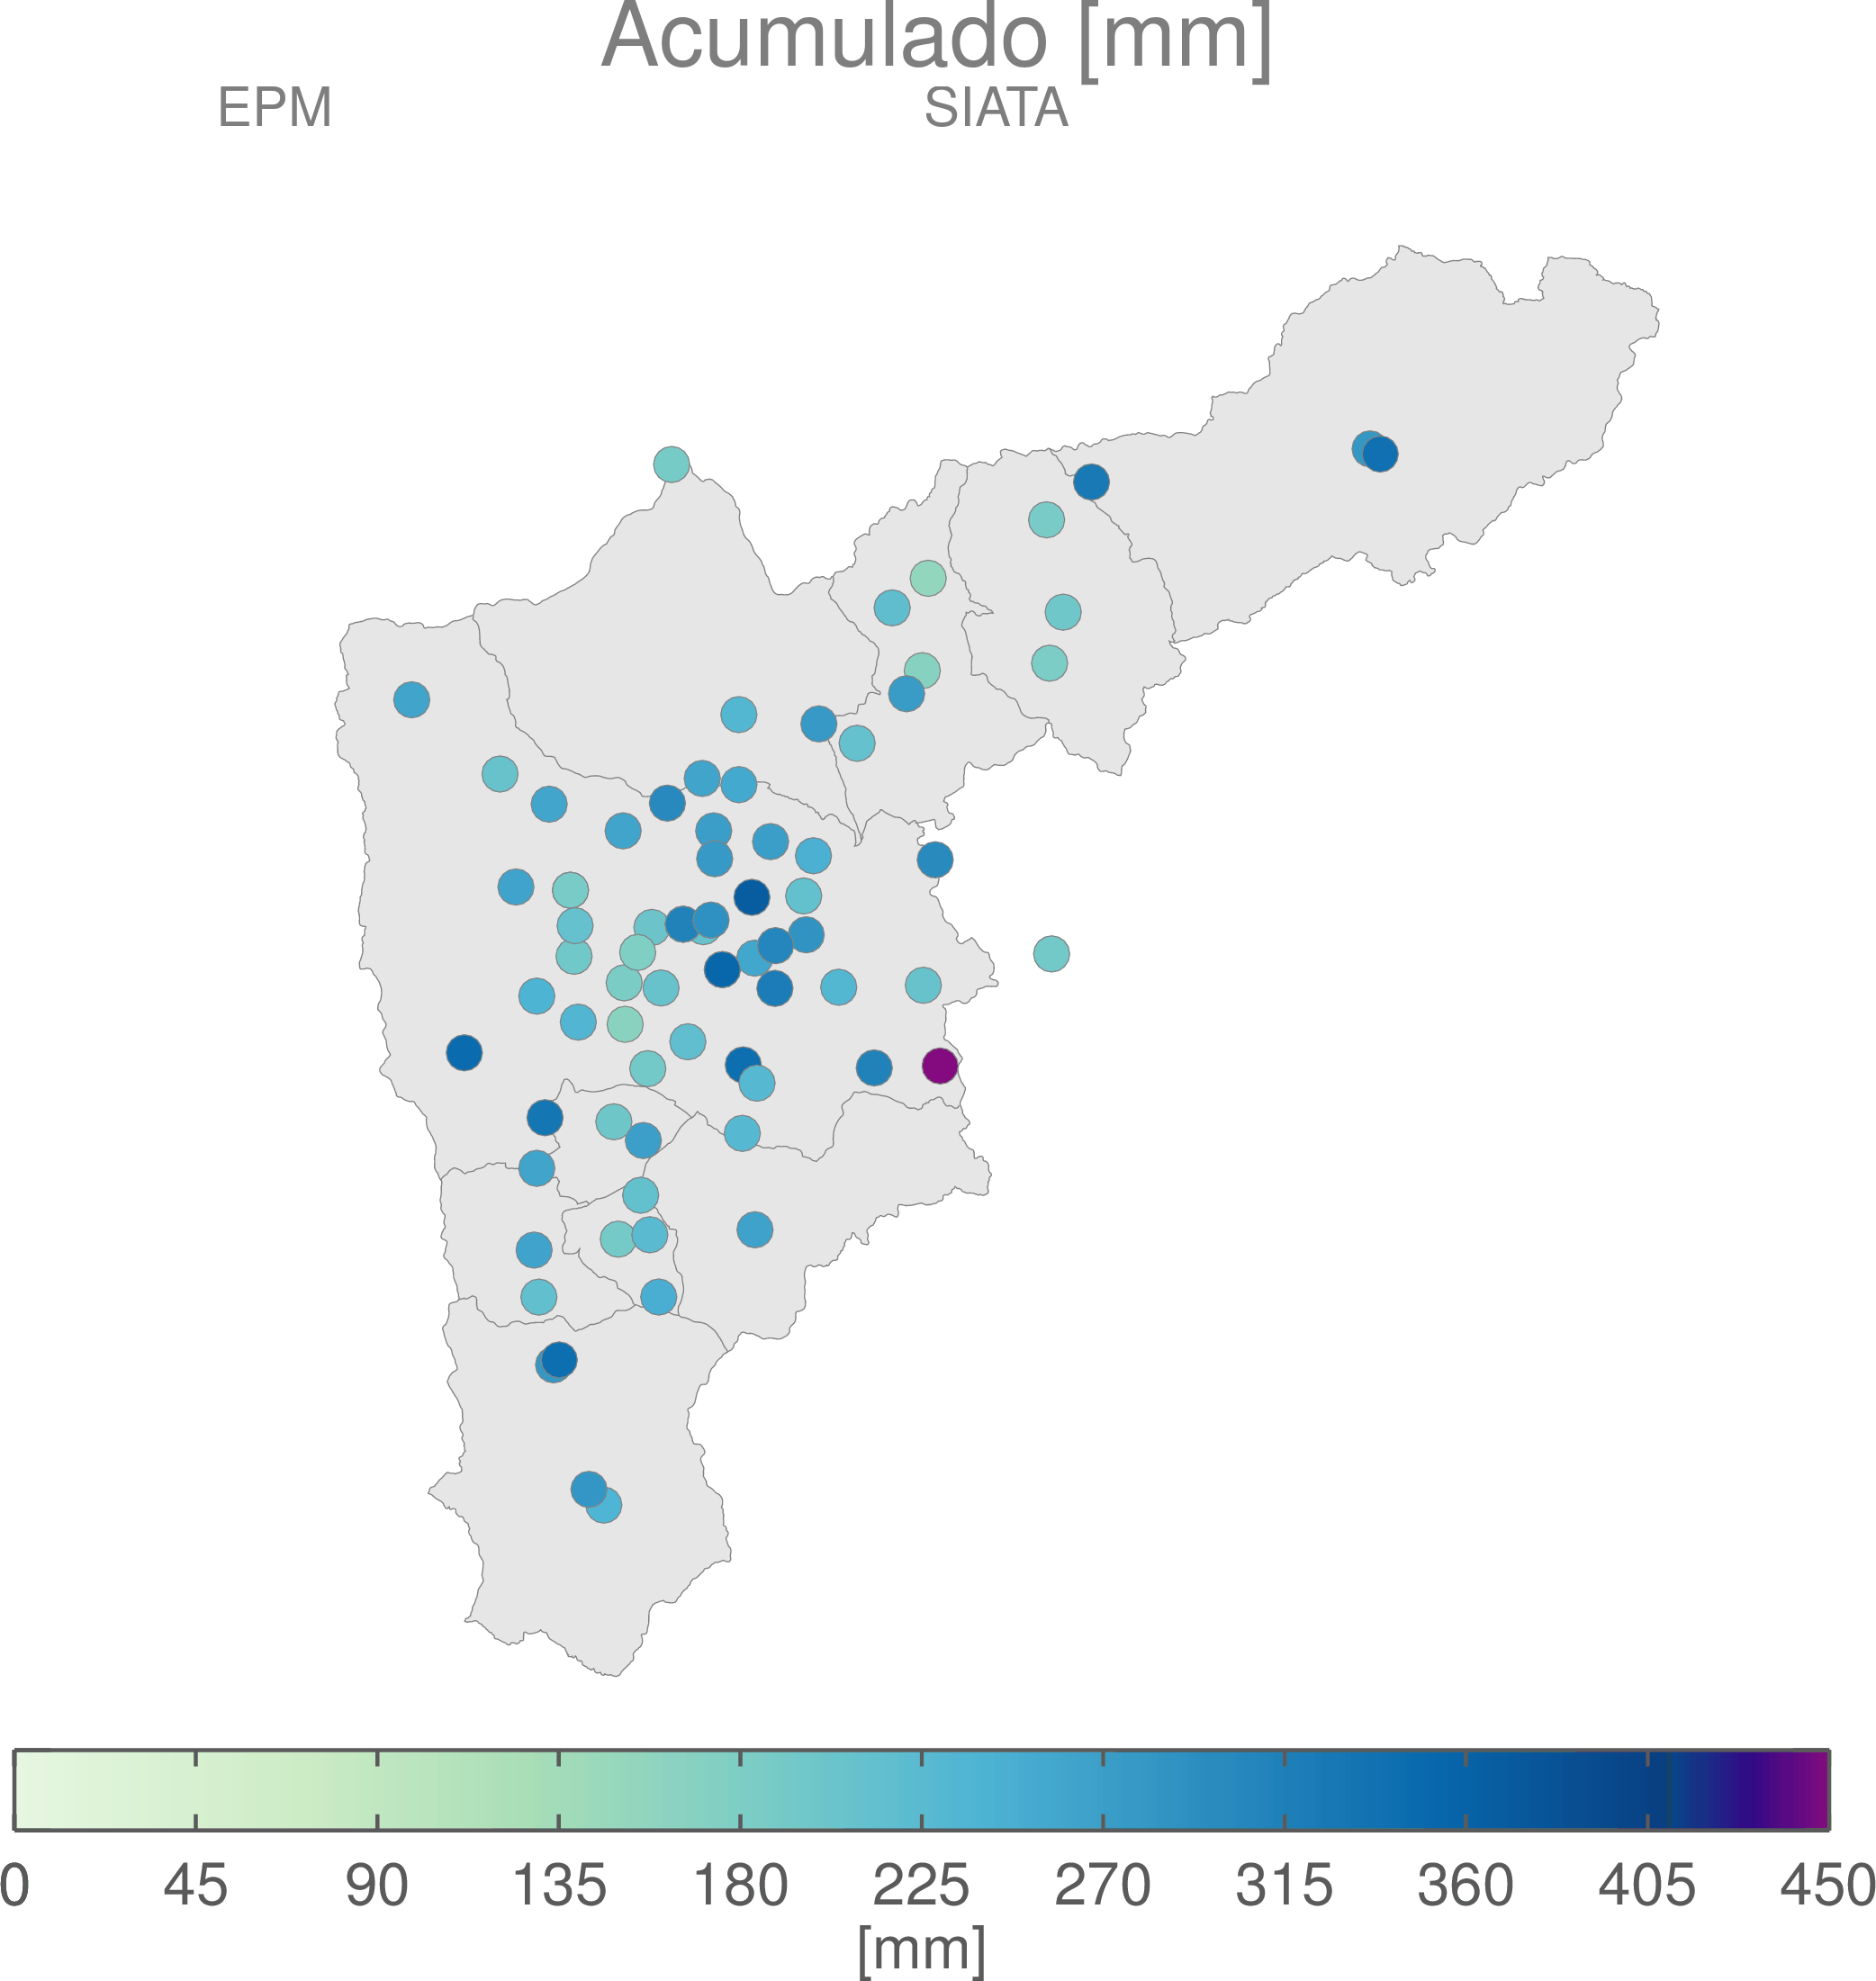Screen dimensions: 1876x1981
Task: Click the colorbar tick label "90"
Action: point(377,1886)
